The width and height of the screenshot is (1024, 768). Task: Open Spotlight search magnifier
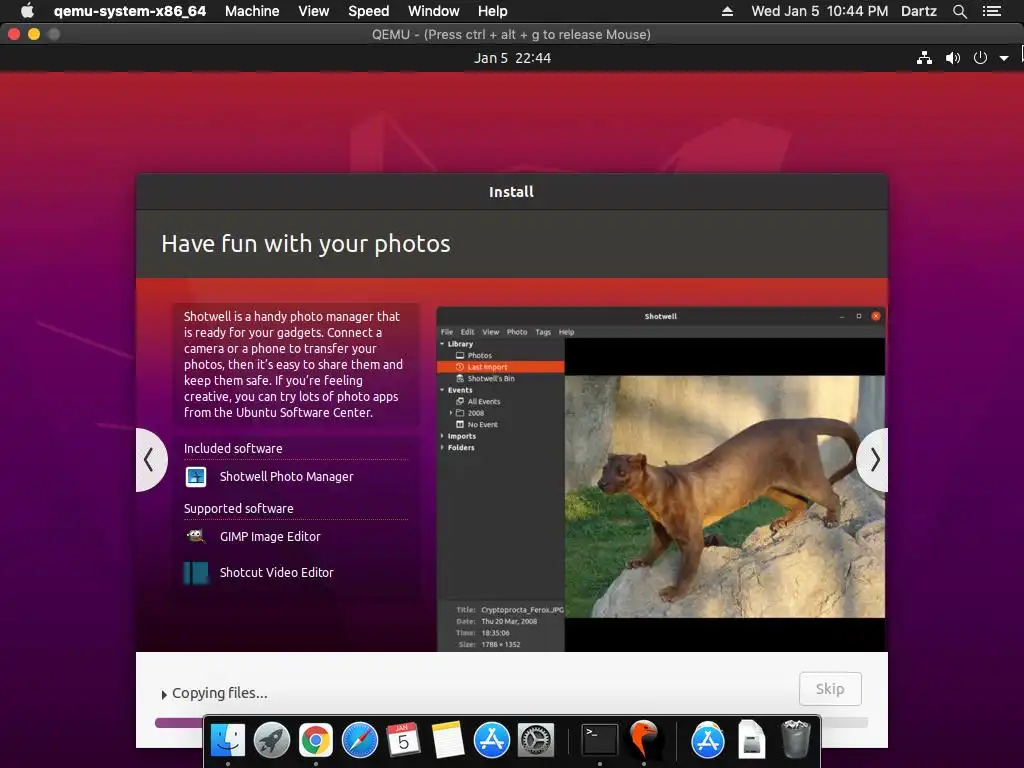(x=959, y=11)
